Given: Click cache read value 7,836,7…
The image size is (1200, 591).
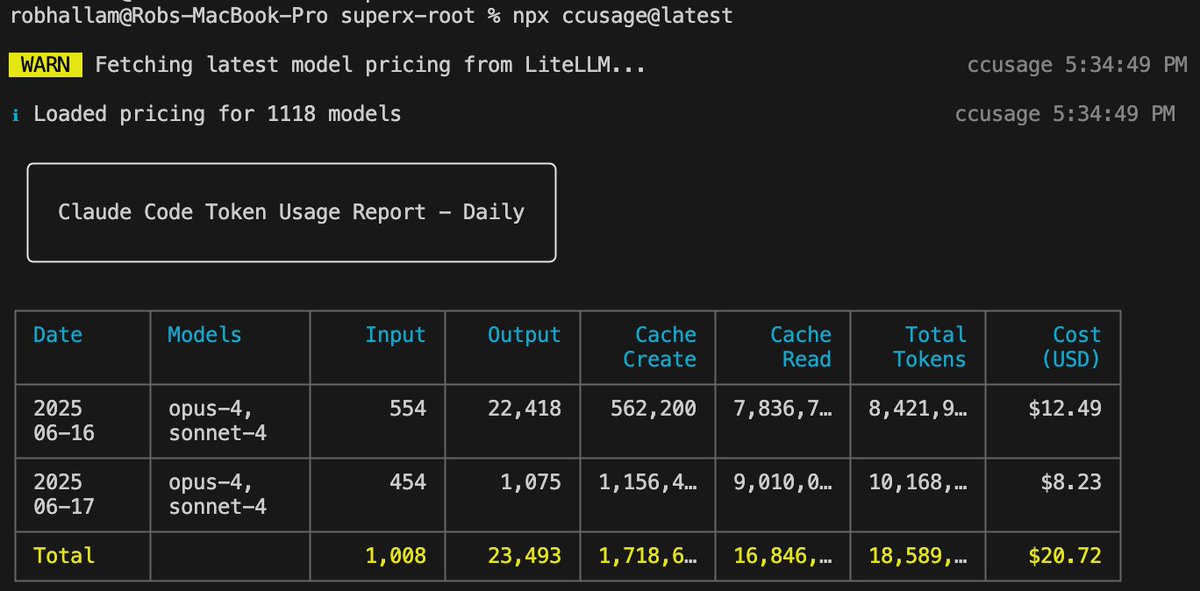Looking at the screenshot, I should coord(782,409).
